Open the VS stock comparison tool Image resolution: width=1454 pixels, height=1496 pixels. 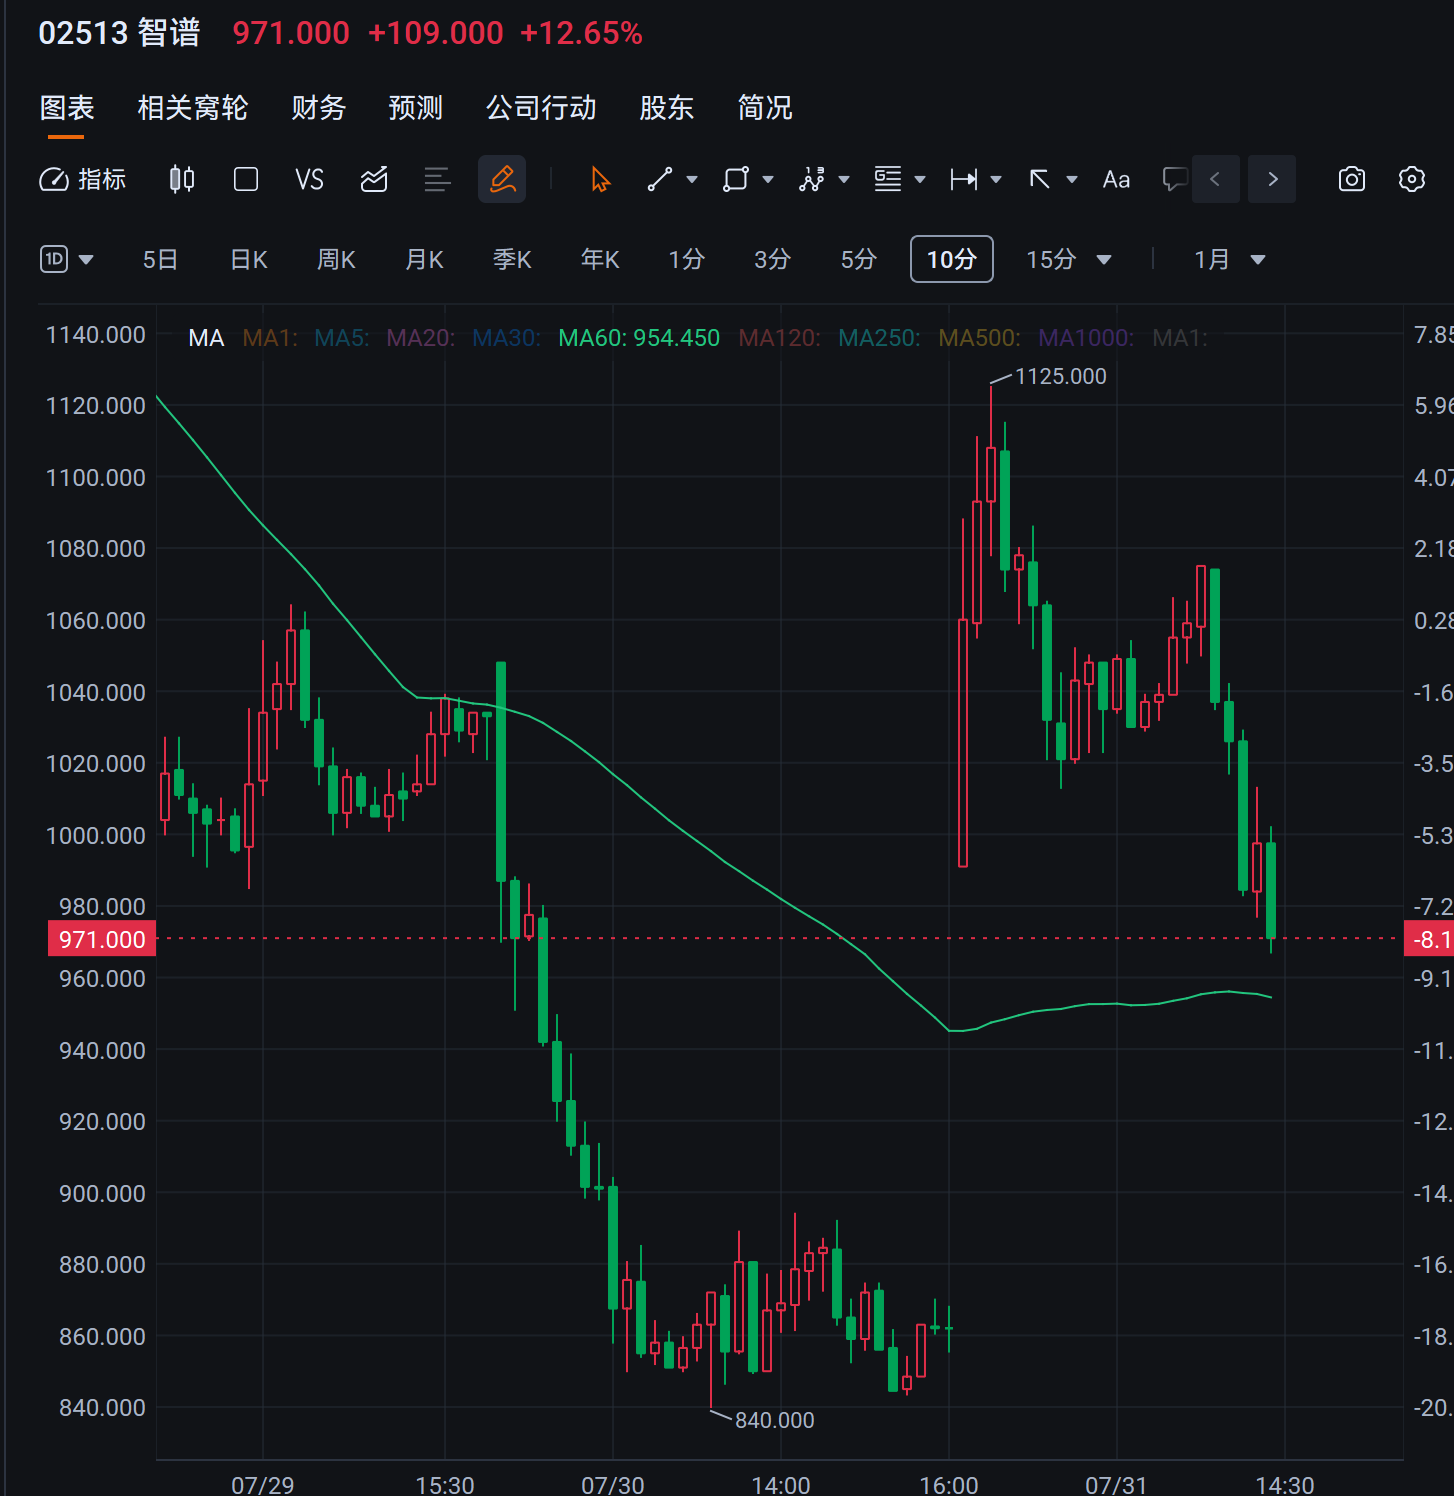point(310,179)
